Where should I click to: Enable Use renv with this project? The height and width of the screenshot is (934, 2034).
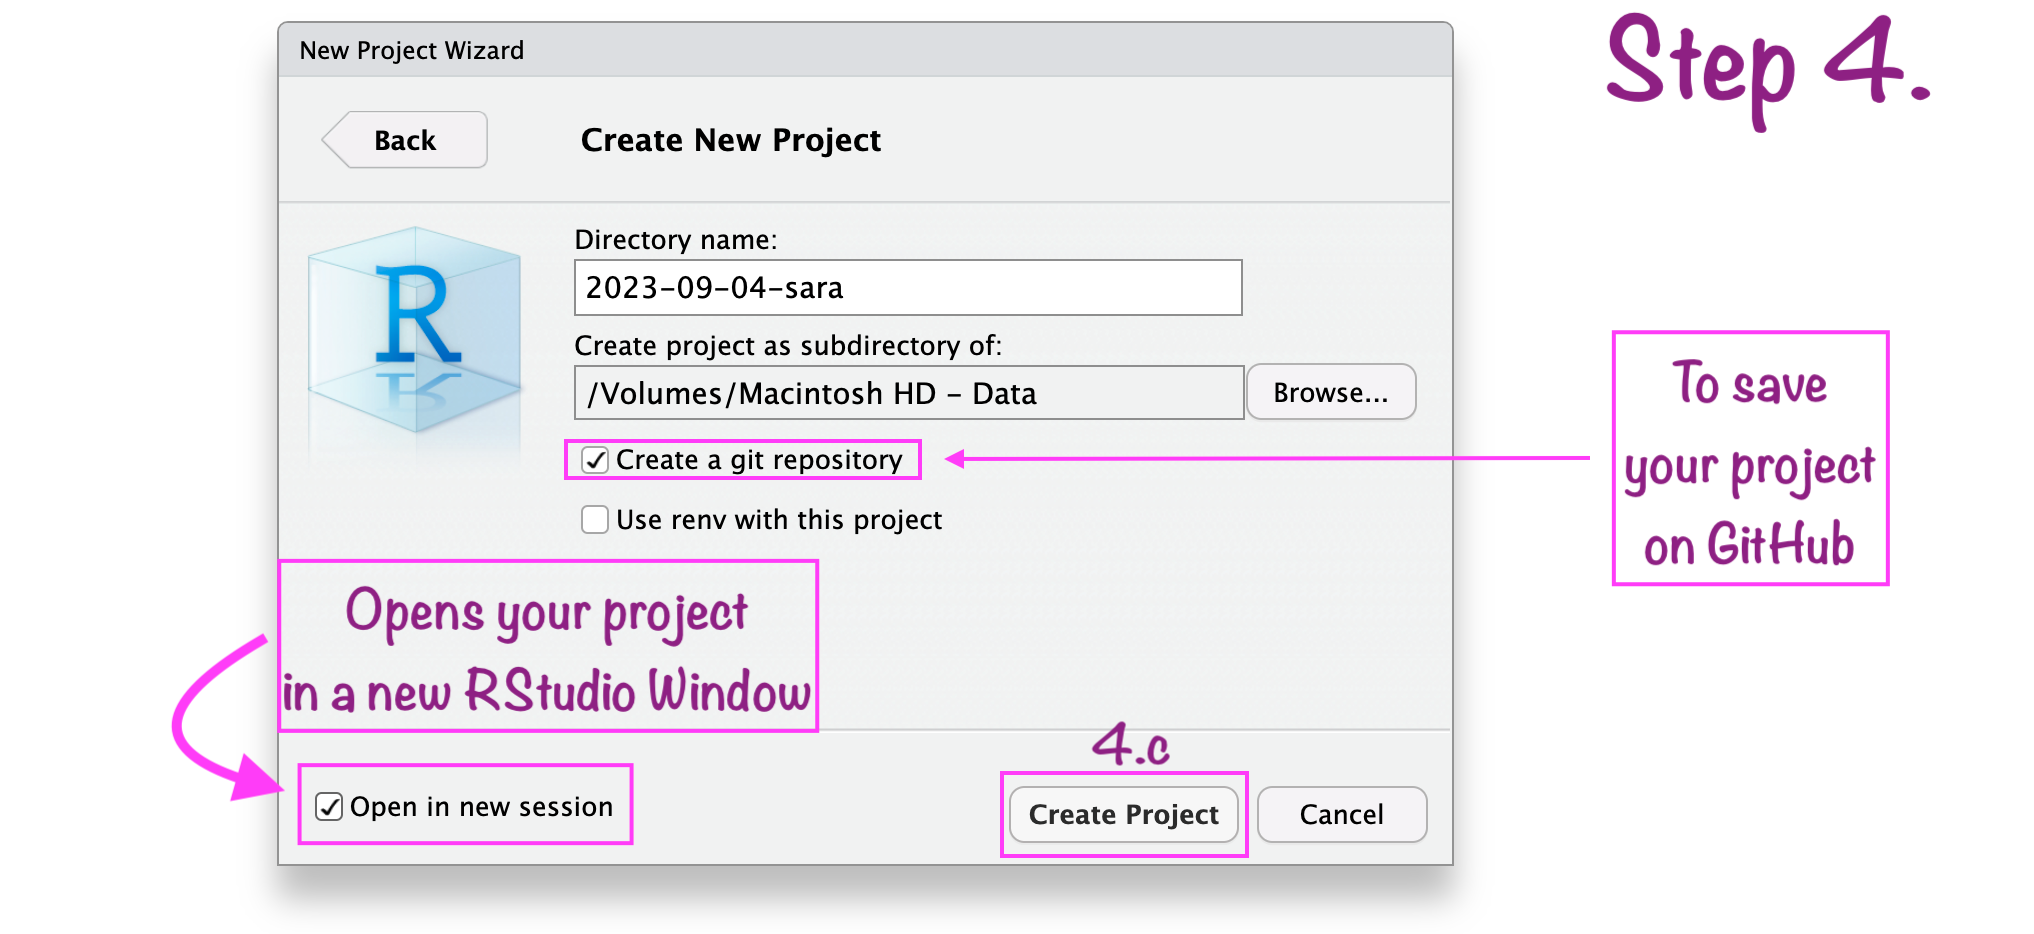coord(596,520)
